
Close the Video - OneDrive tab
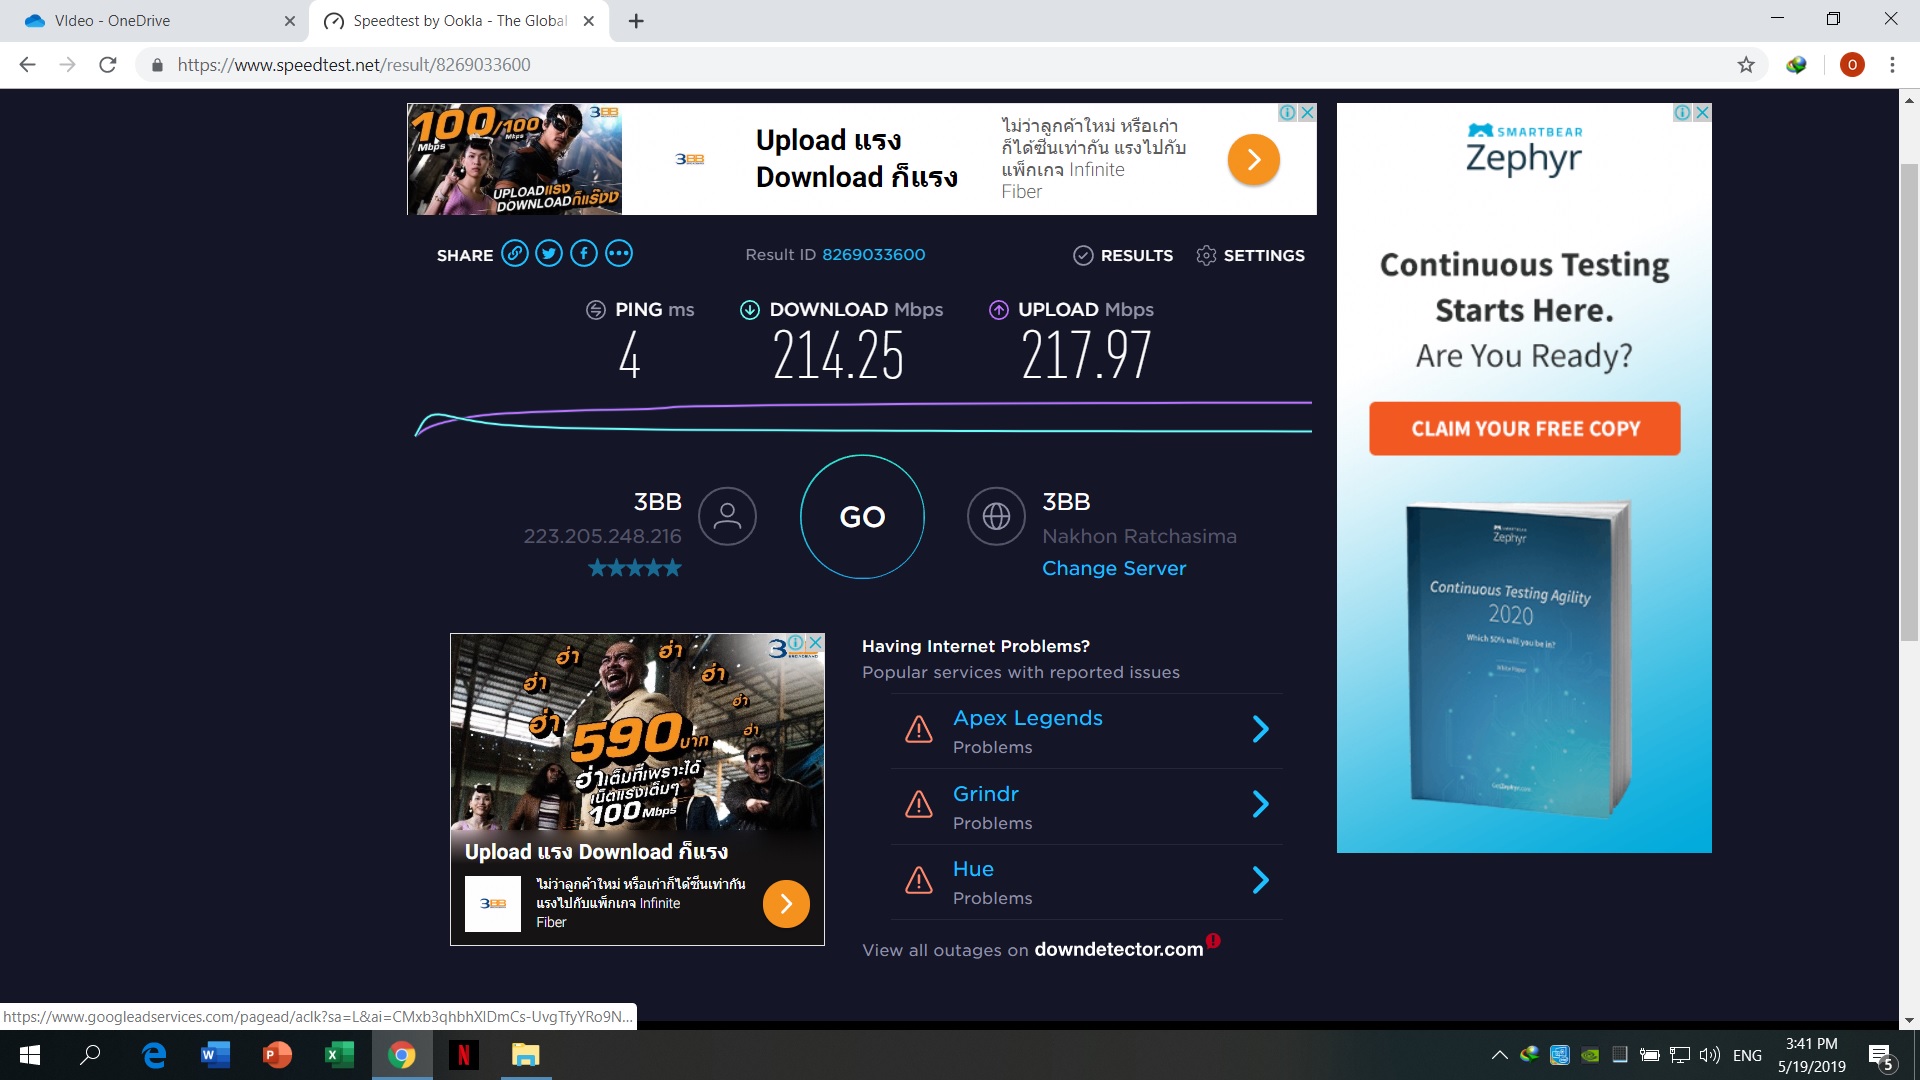[289, 21]
